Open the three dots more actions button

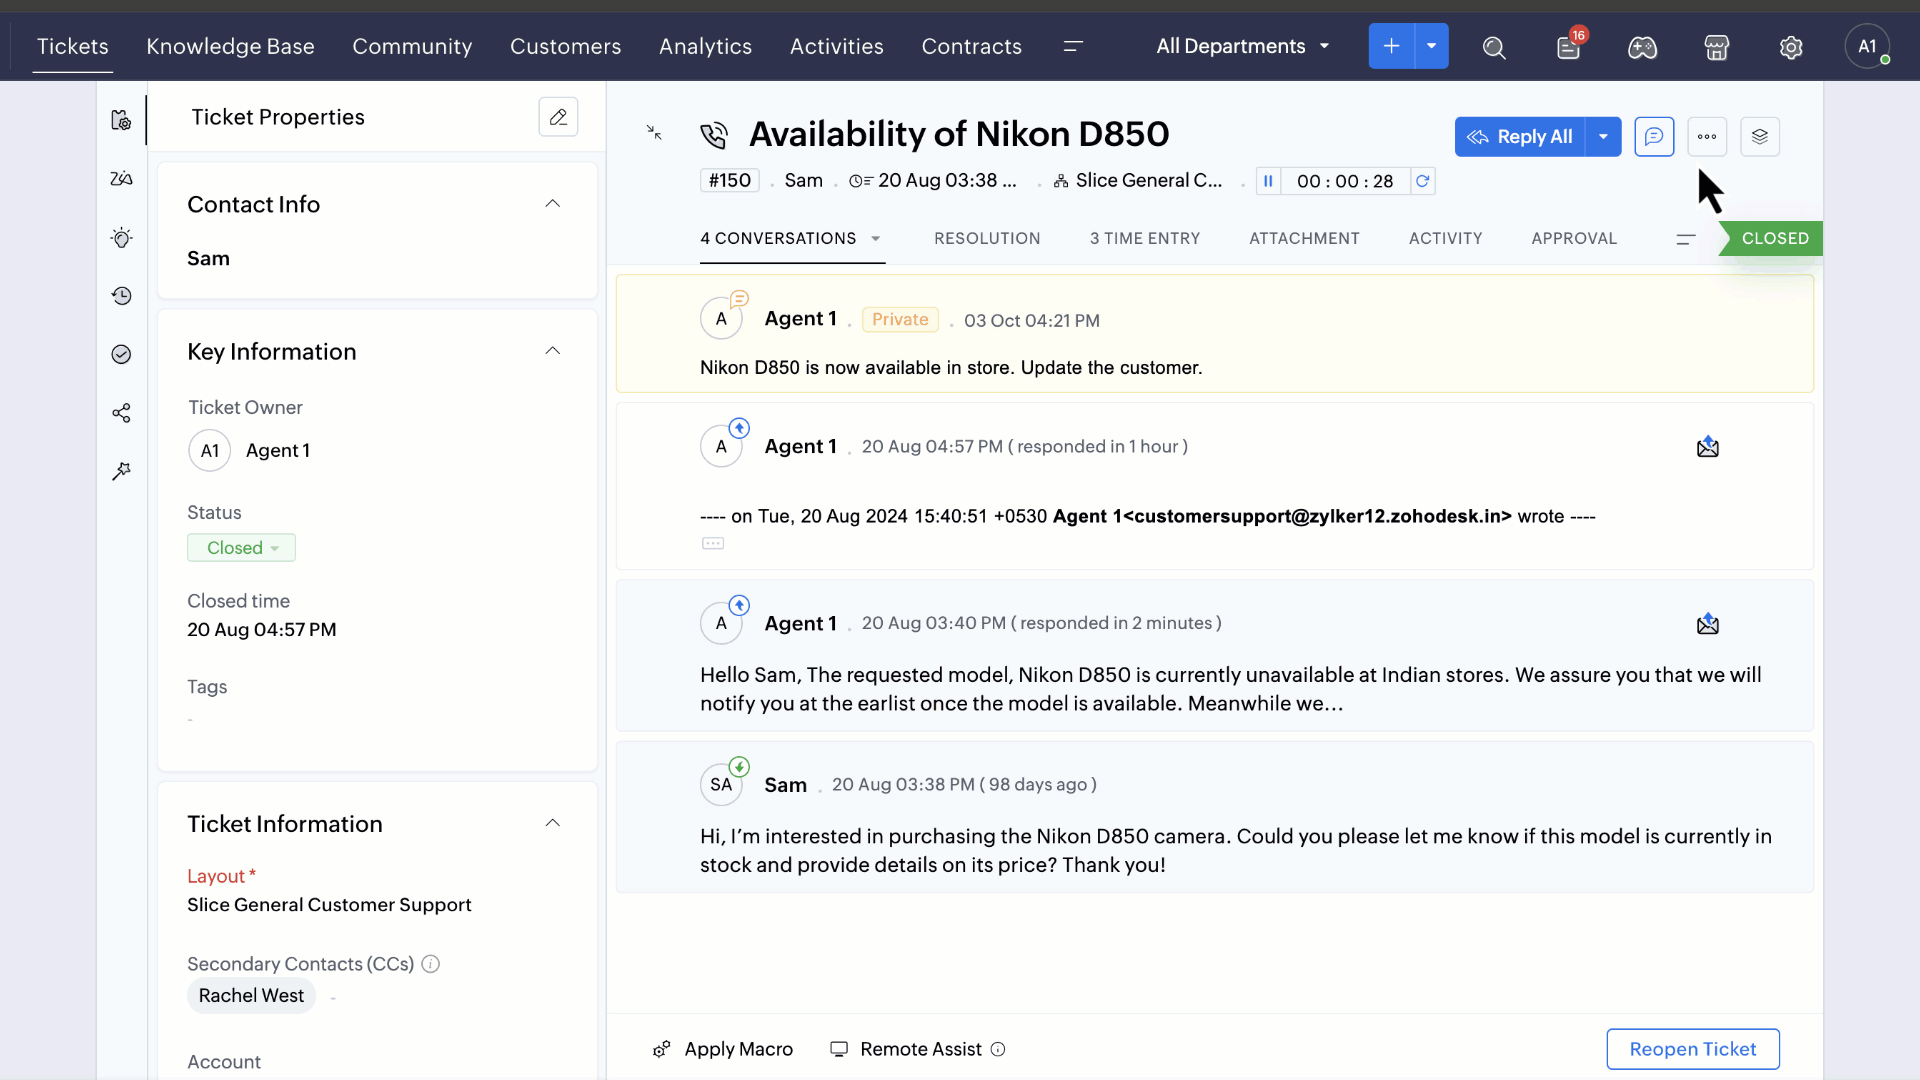(x=1707, y=136)
